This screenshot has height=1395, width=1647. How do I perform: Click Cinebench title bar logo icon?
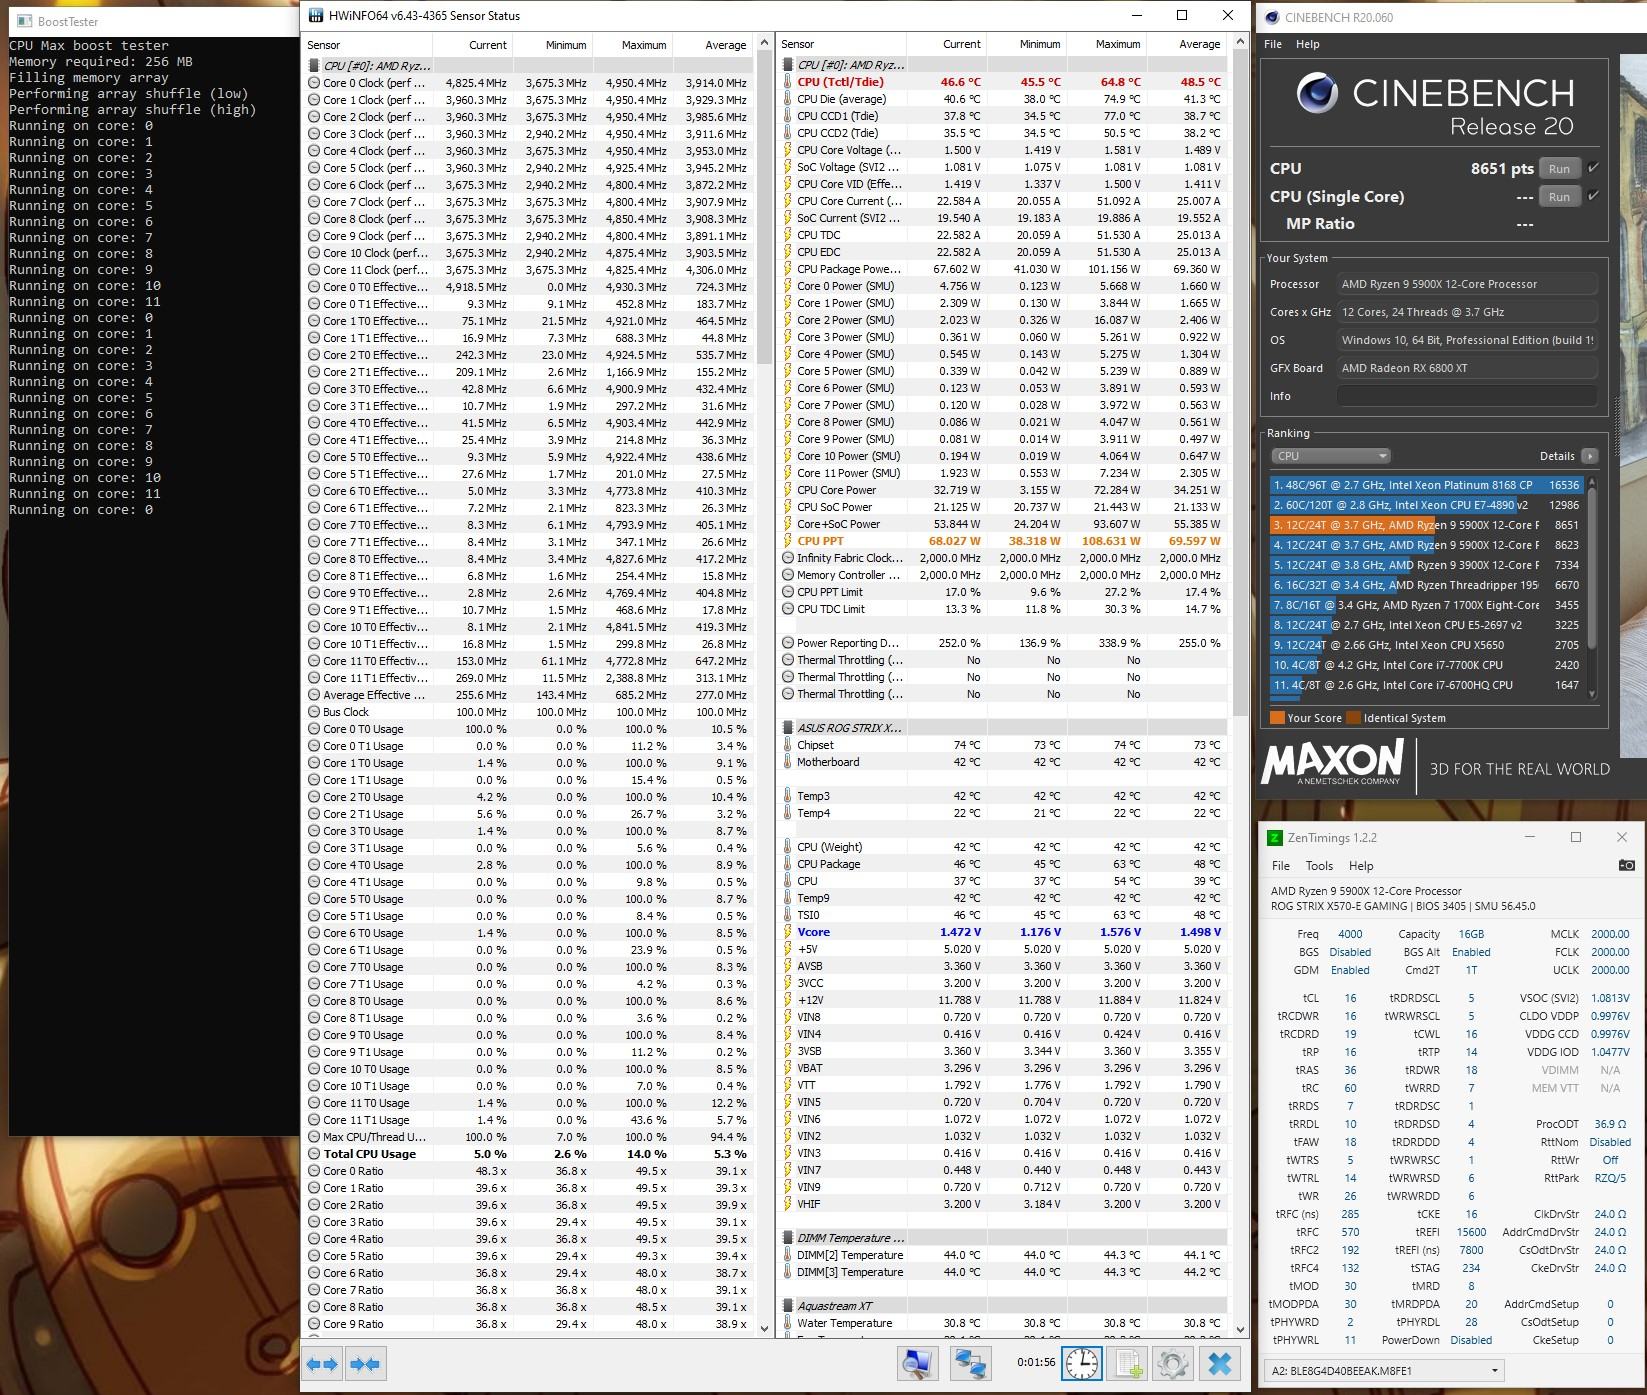click(1272, 17)
